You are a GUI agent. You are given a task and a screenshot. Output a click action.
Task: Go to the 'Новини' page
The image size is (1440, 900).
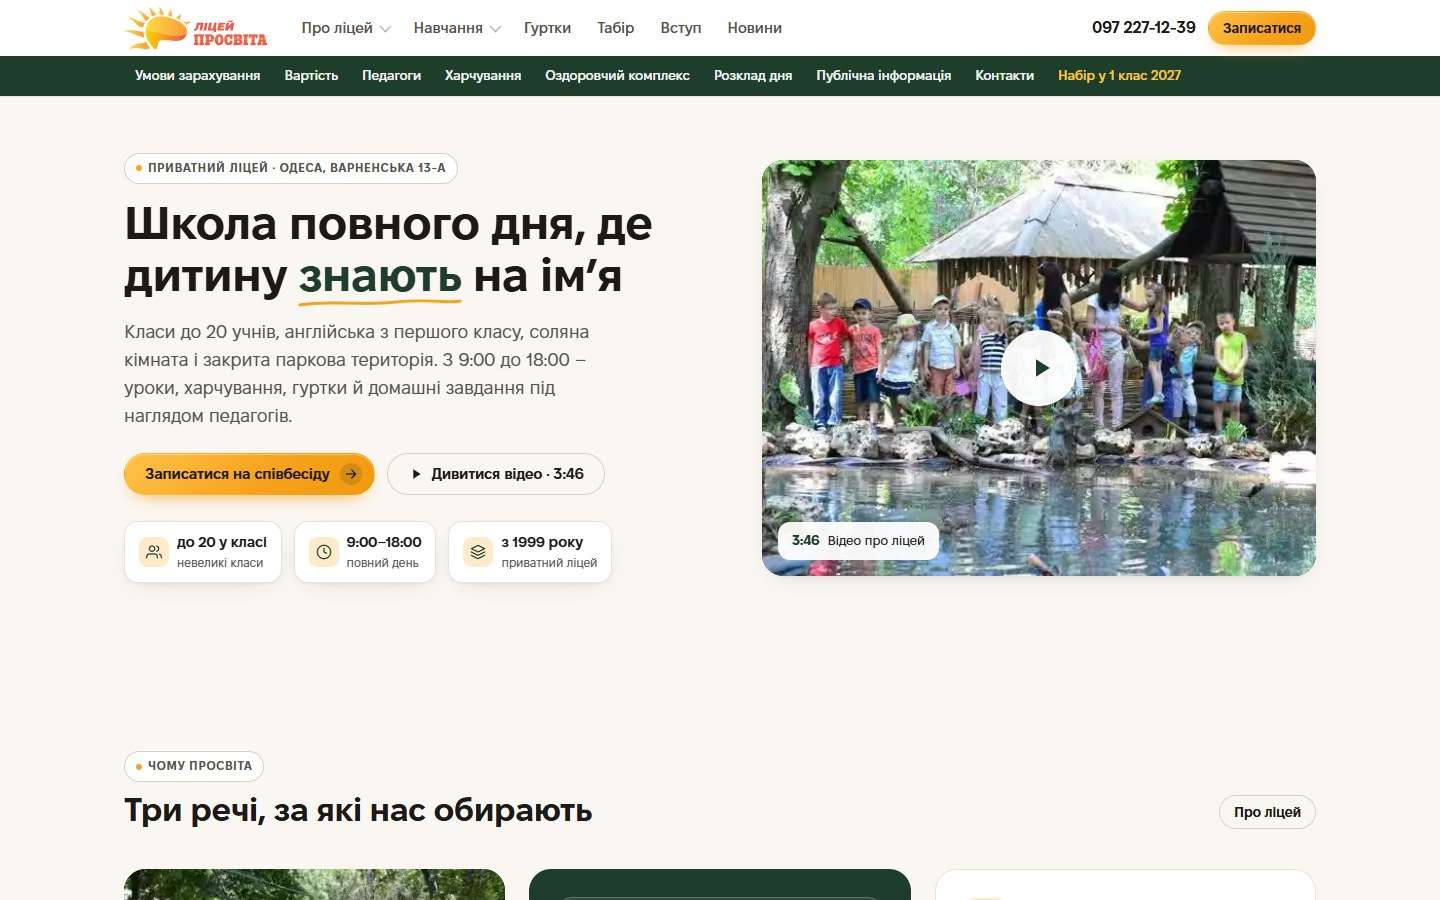(754, 28)
